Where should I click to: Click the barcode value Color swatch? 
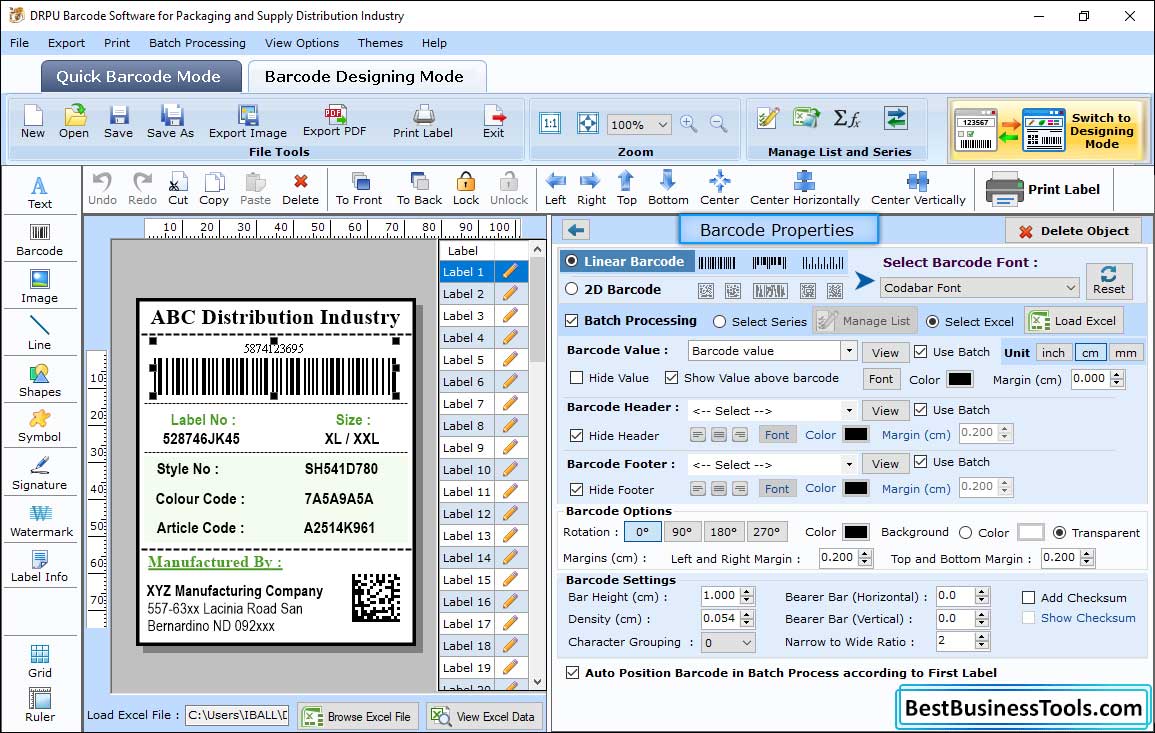[x=959, y=379]
